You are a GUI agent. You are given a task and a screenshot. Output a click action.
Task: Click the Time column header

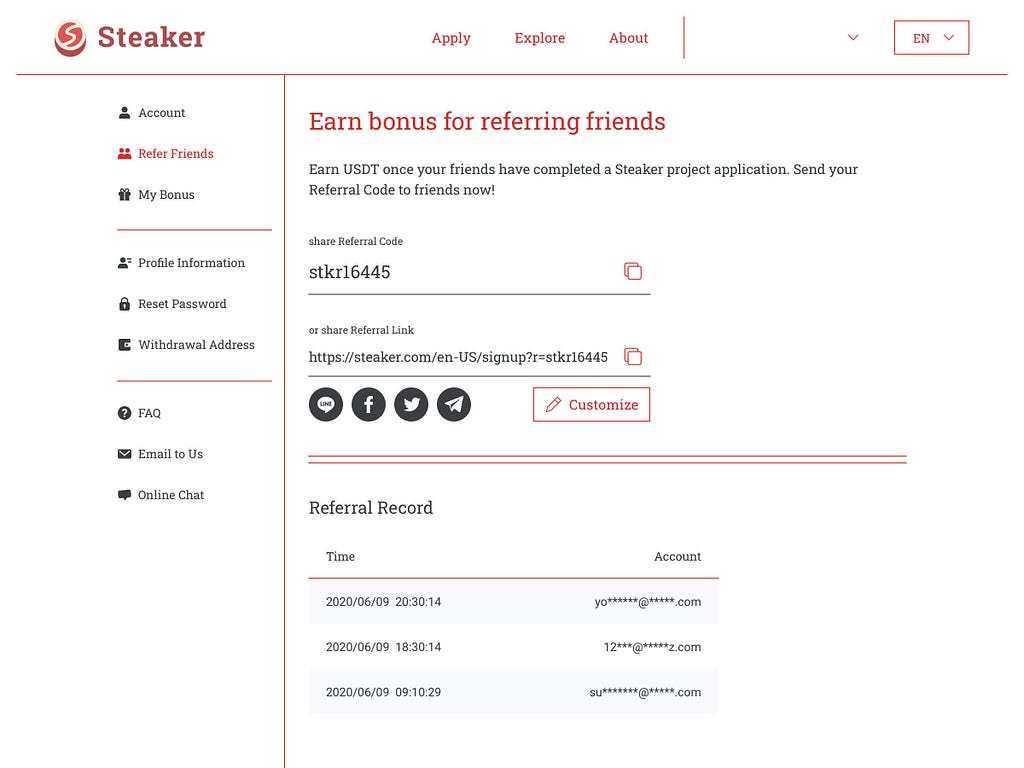pos(340,556)
